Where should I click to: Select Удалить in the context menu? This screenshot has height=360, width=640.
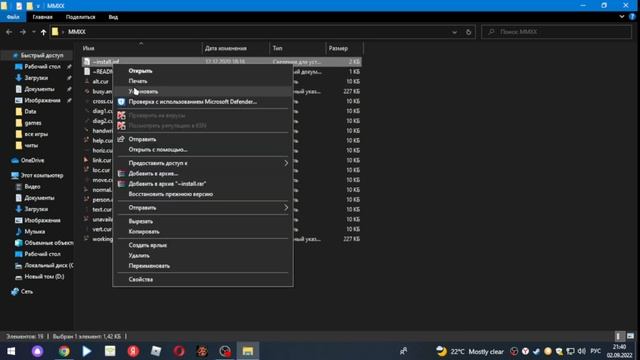tap(139, 256)
